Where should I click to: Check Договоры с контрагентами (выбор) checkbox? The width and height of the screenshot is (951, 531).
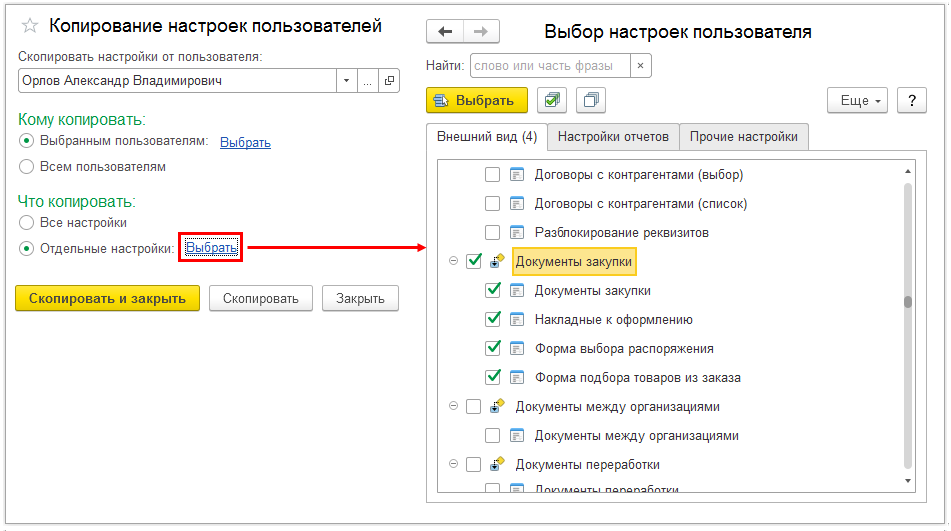click(493, 175)
